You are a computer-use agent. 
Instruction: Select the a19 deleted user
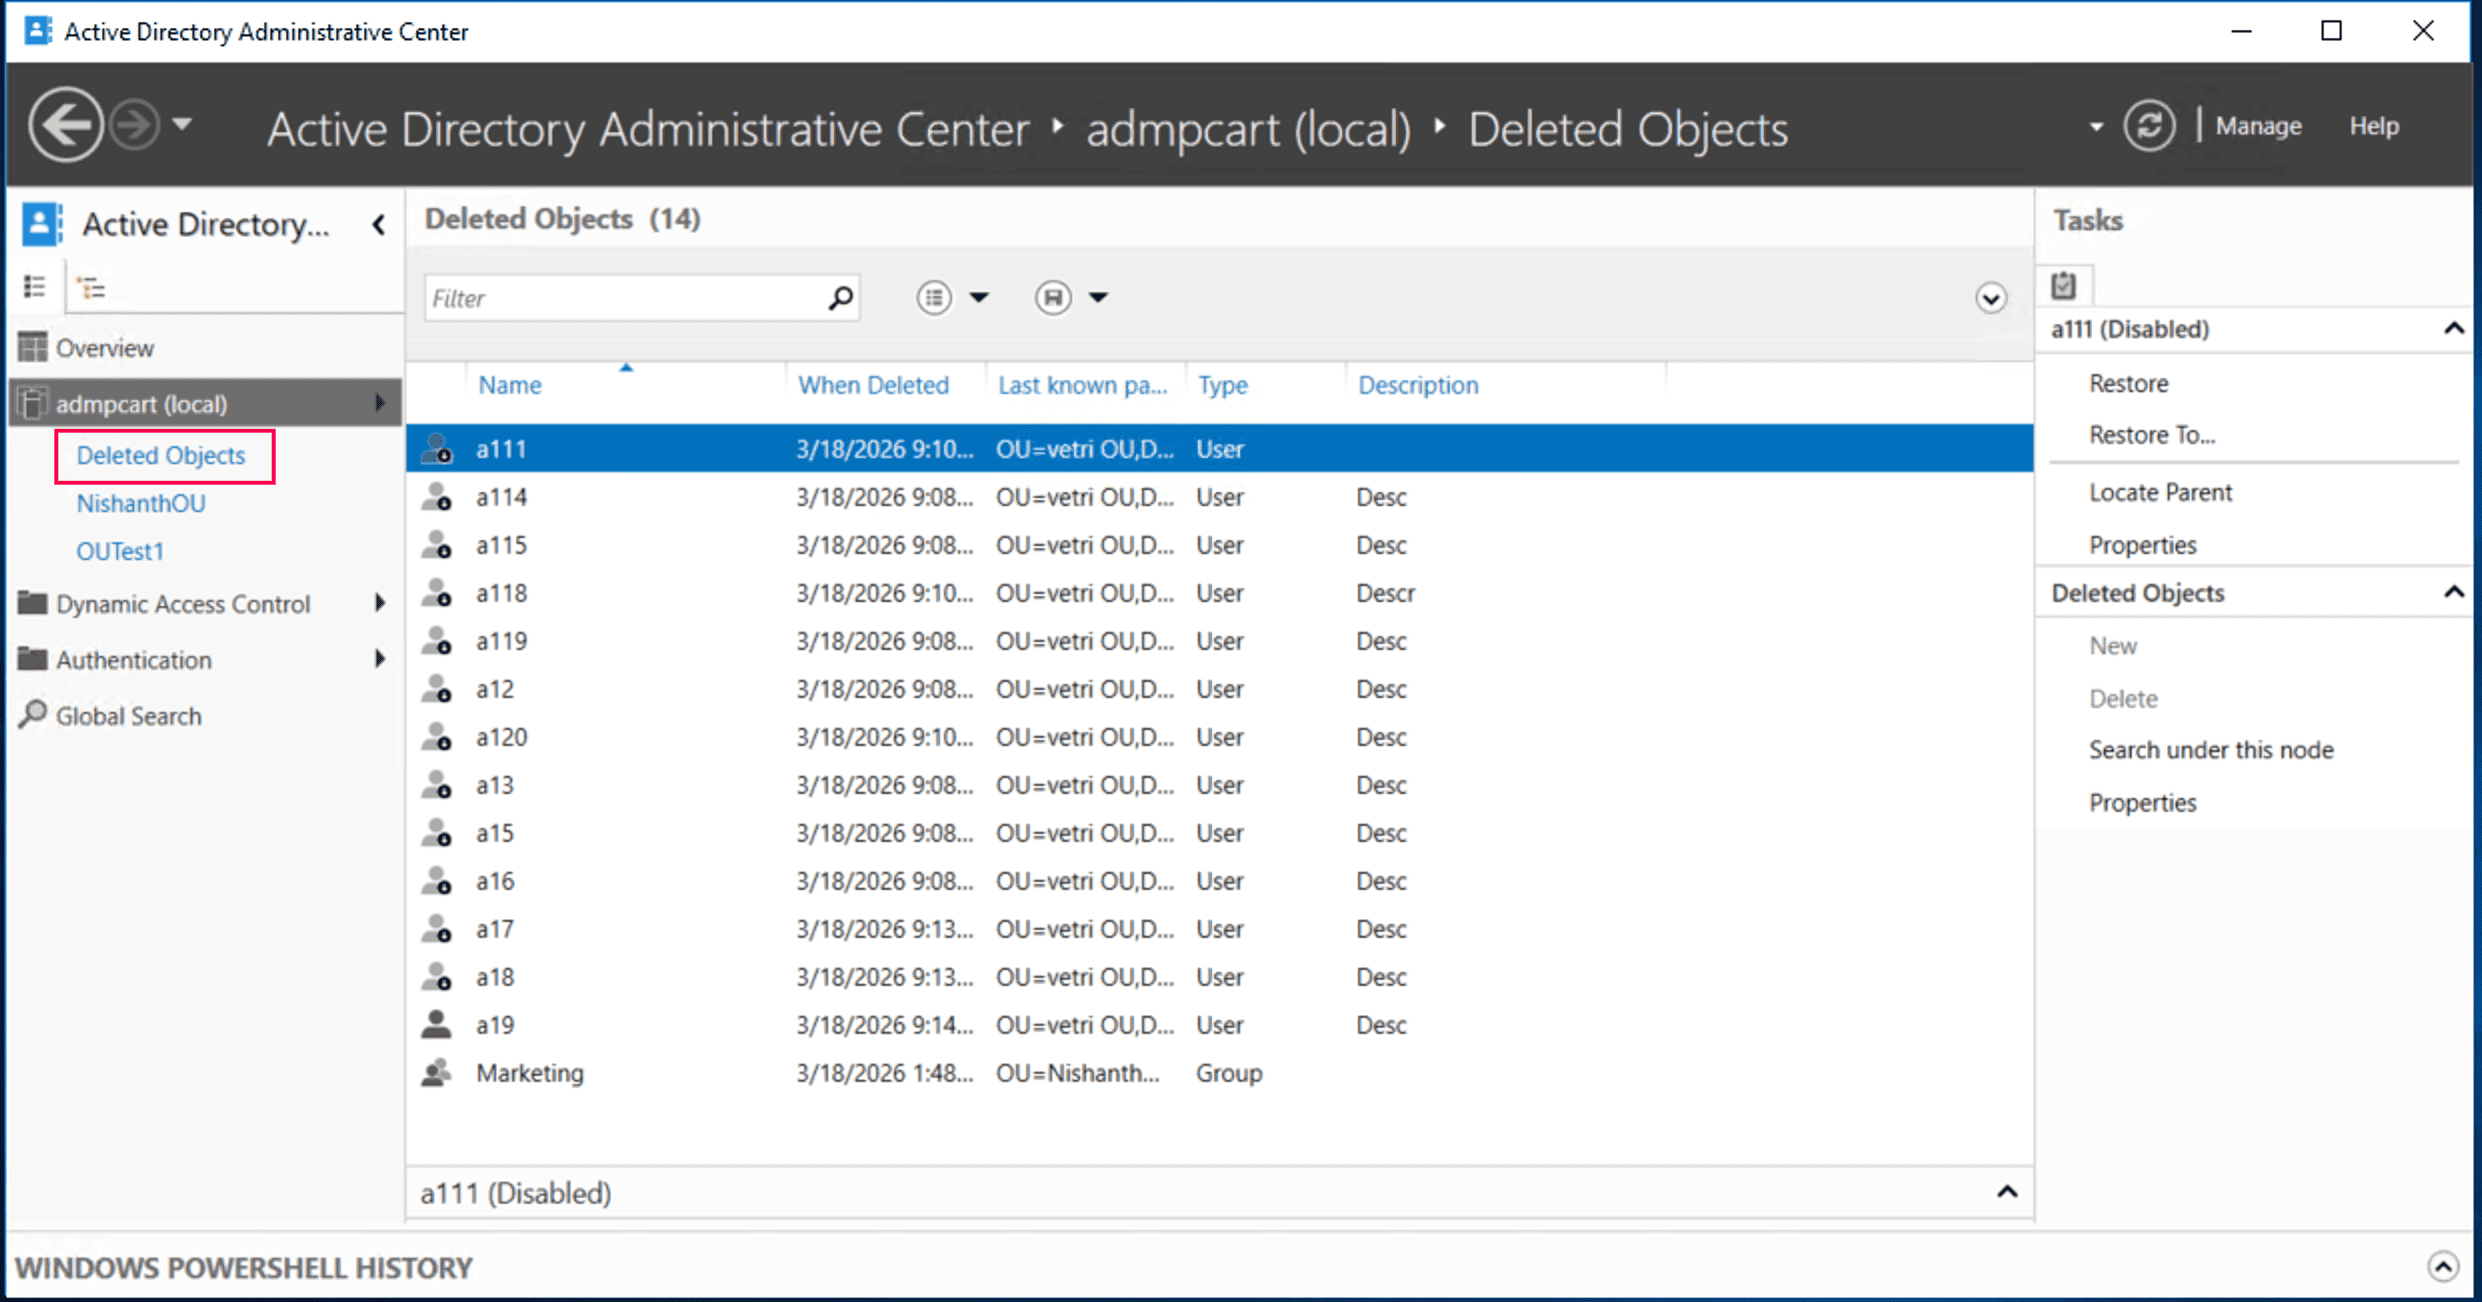coord(495,1024)
